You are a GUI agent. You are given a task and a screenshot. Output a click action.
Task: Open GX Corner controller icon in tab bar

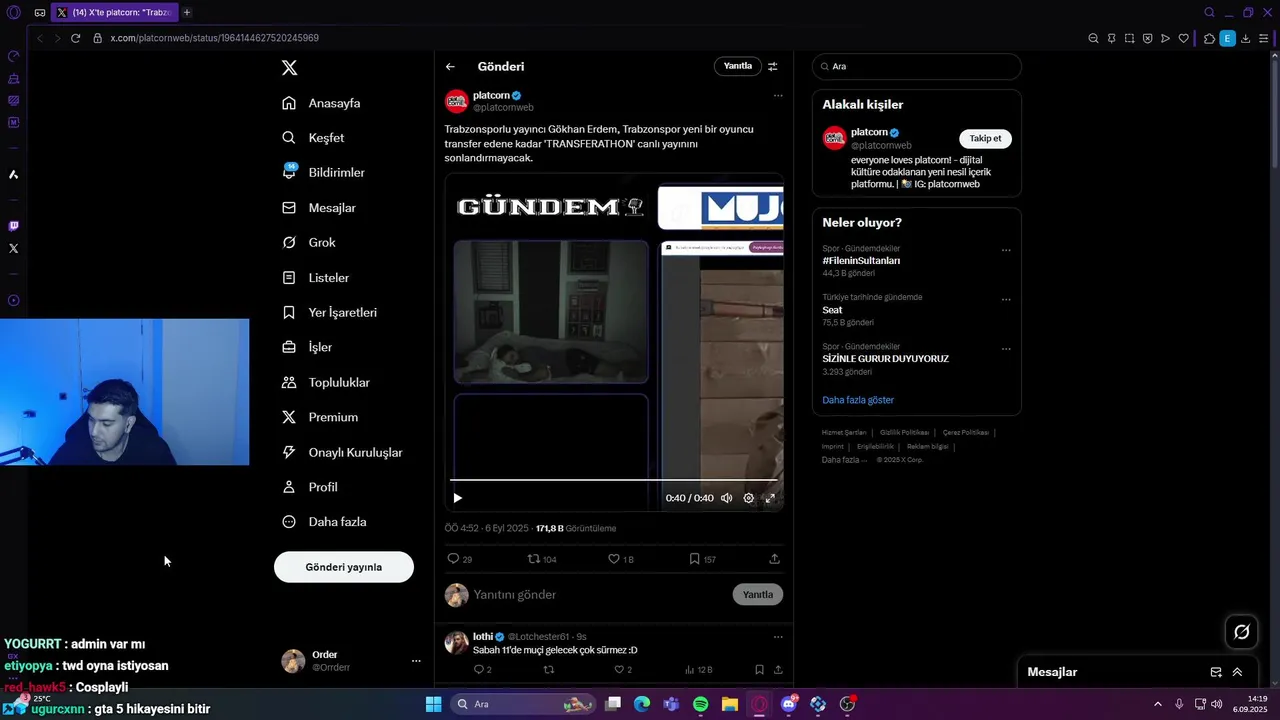(39, 13)
